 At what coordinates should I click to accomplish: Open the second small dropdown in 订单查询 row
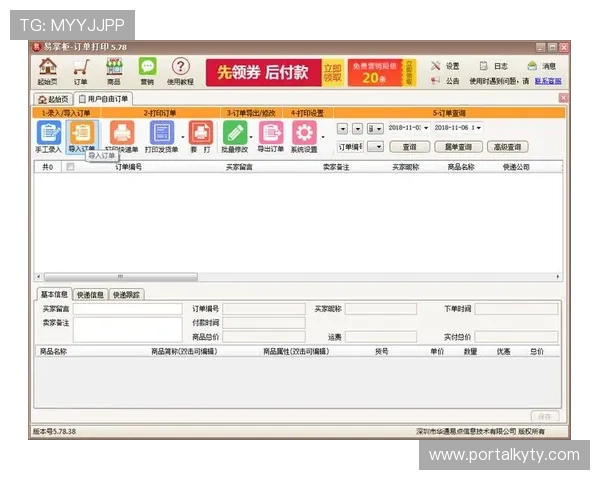(x=357, y=129)
